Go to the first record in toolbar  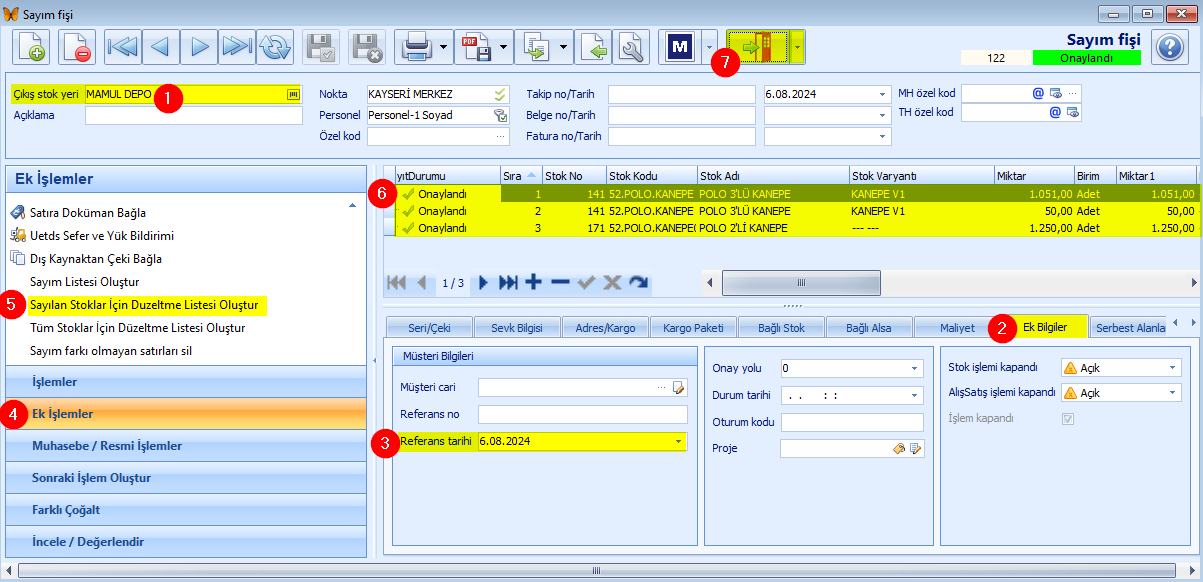click(123, 47)
